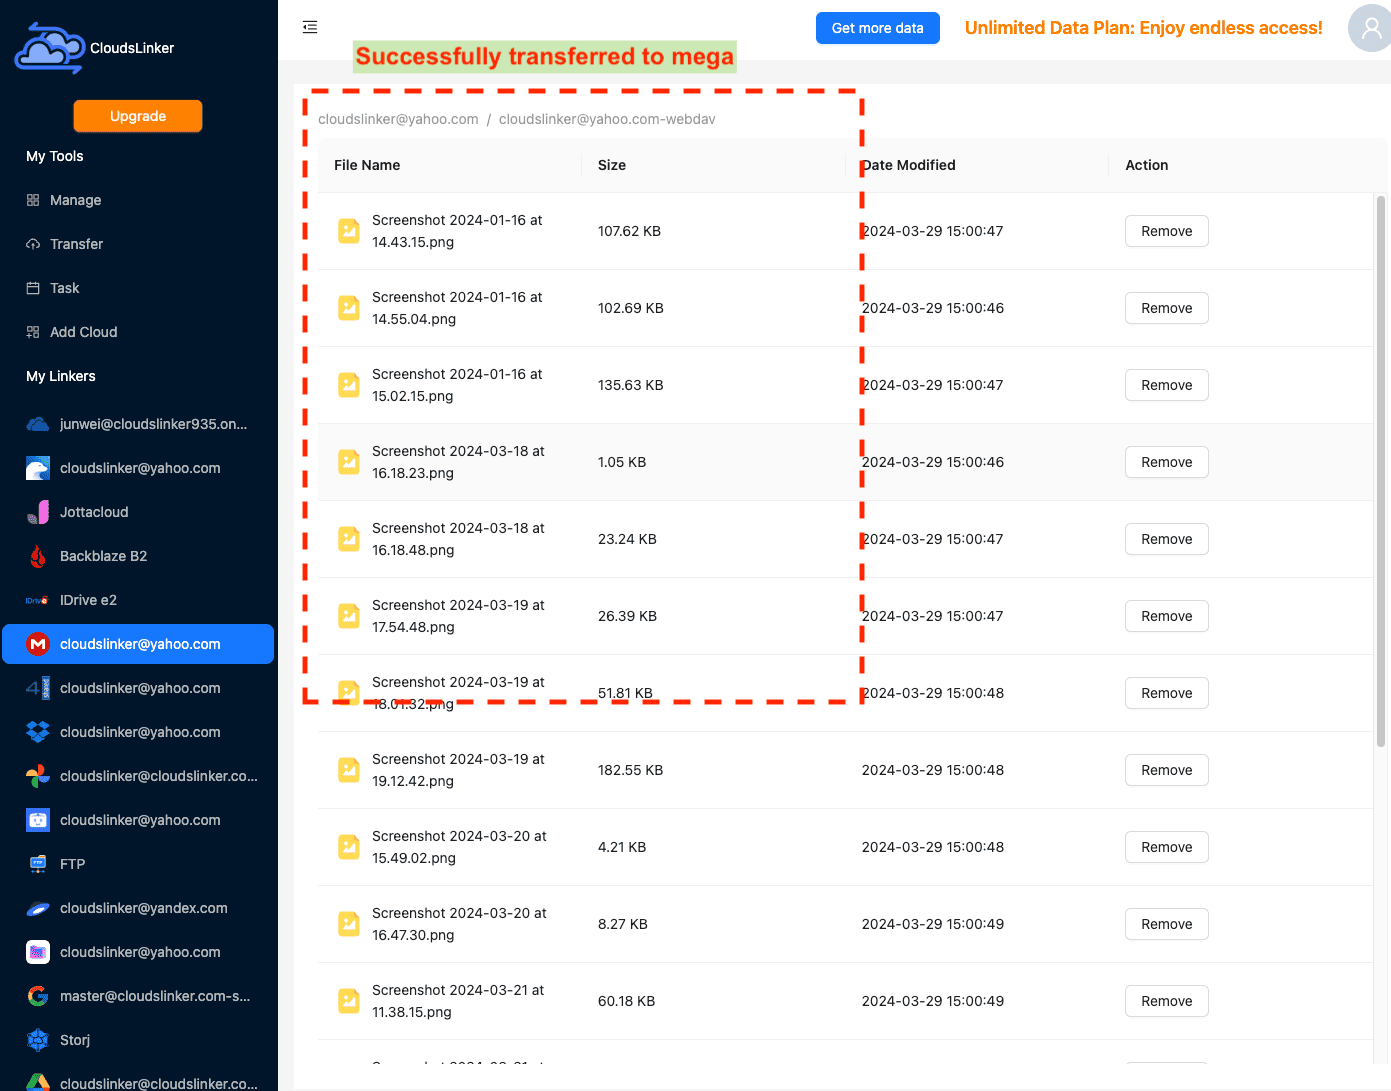Select the cloudslinker@yandex.com linker

point(138,908)
